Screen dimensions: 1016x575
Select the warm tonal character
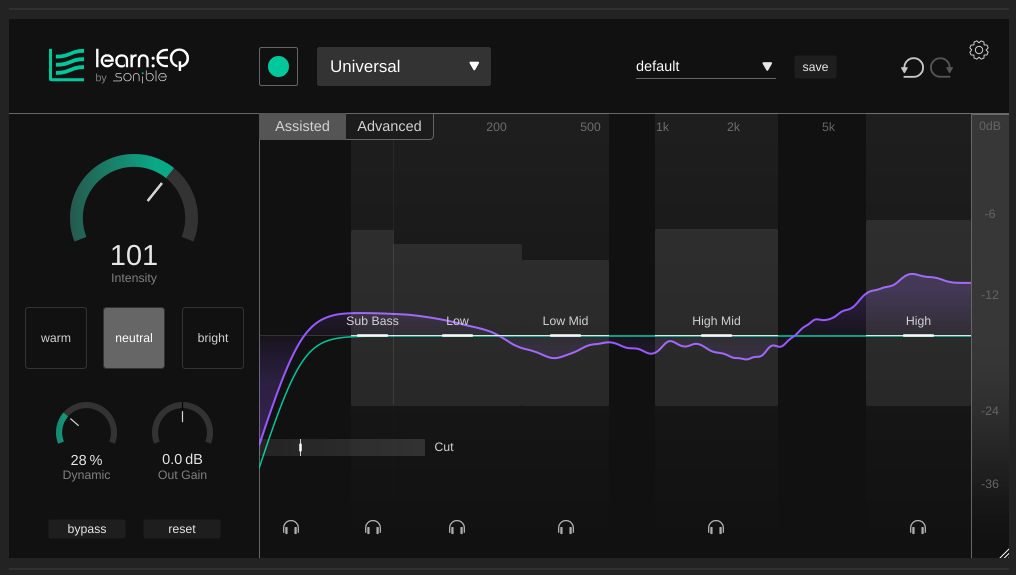coord(56,338)
